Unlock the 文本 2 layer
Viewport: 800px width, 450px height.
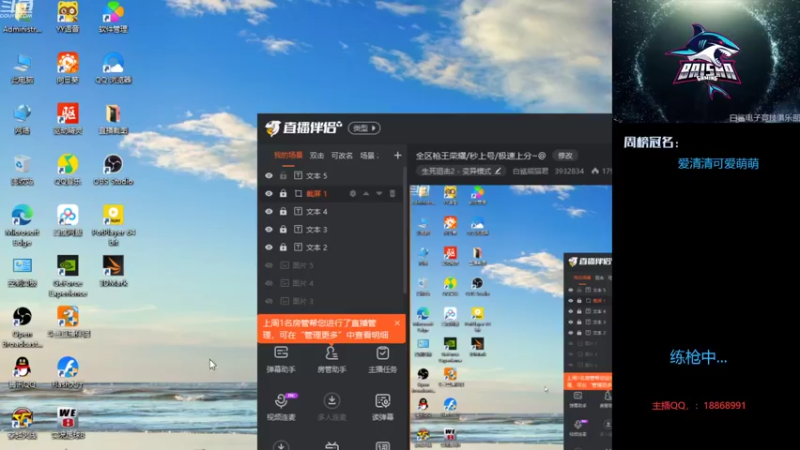coord(283,247)
